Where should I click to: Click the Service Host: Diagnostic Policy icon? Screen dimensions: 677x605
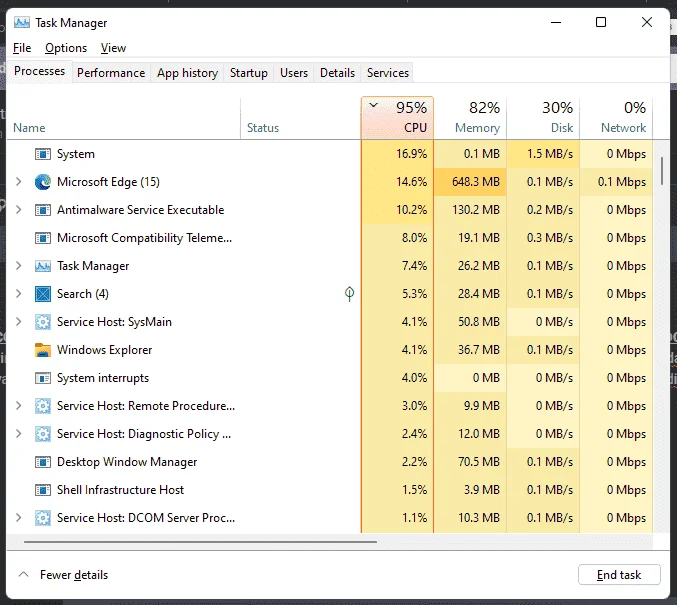(43, 434)
